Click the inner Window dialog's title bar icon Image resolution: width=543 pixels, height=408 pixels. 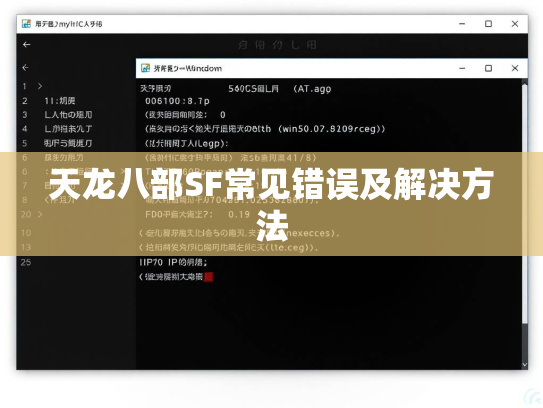pyautogui.click(x=145, y=68)
